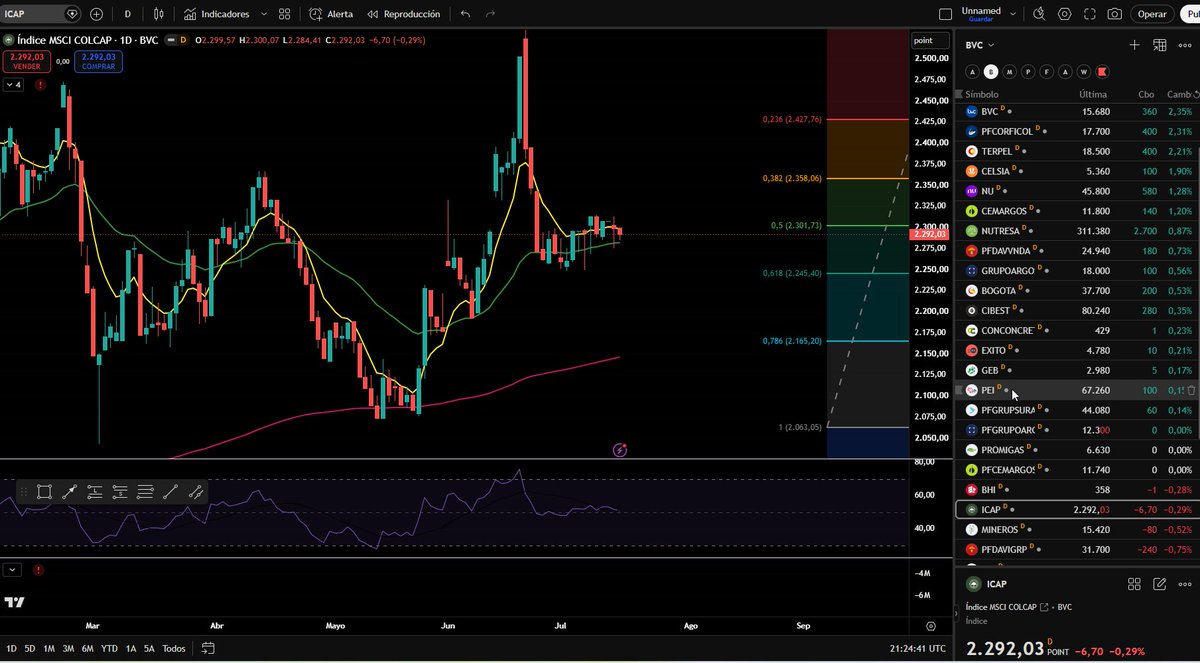This screenshot has height=663, width=1200.
Task: Open the compare or add symbol plus icon
Action: click(96, 14)
